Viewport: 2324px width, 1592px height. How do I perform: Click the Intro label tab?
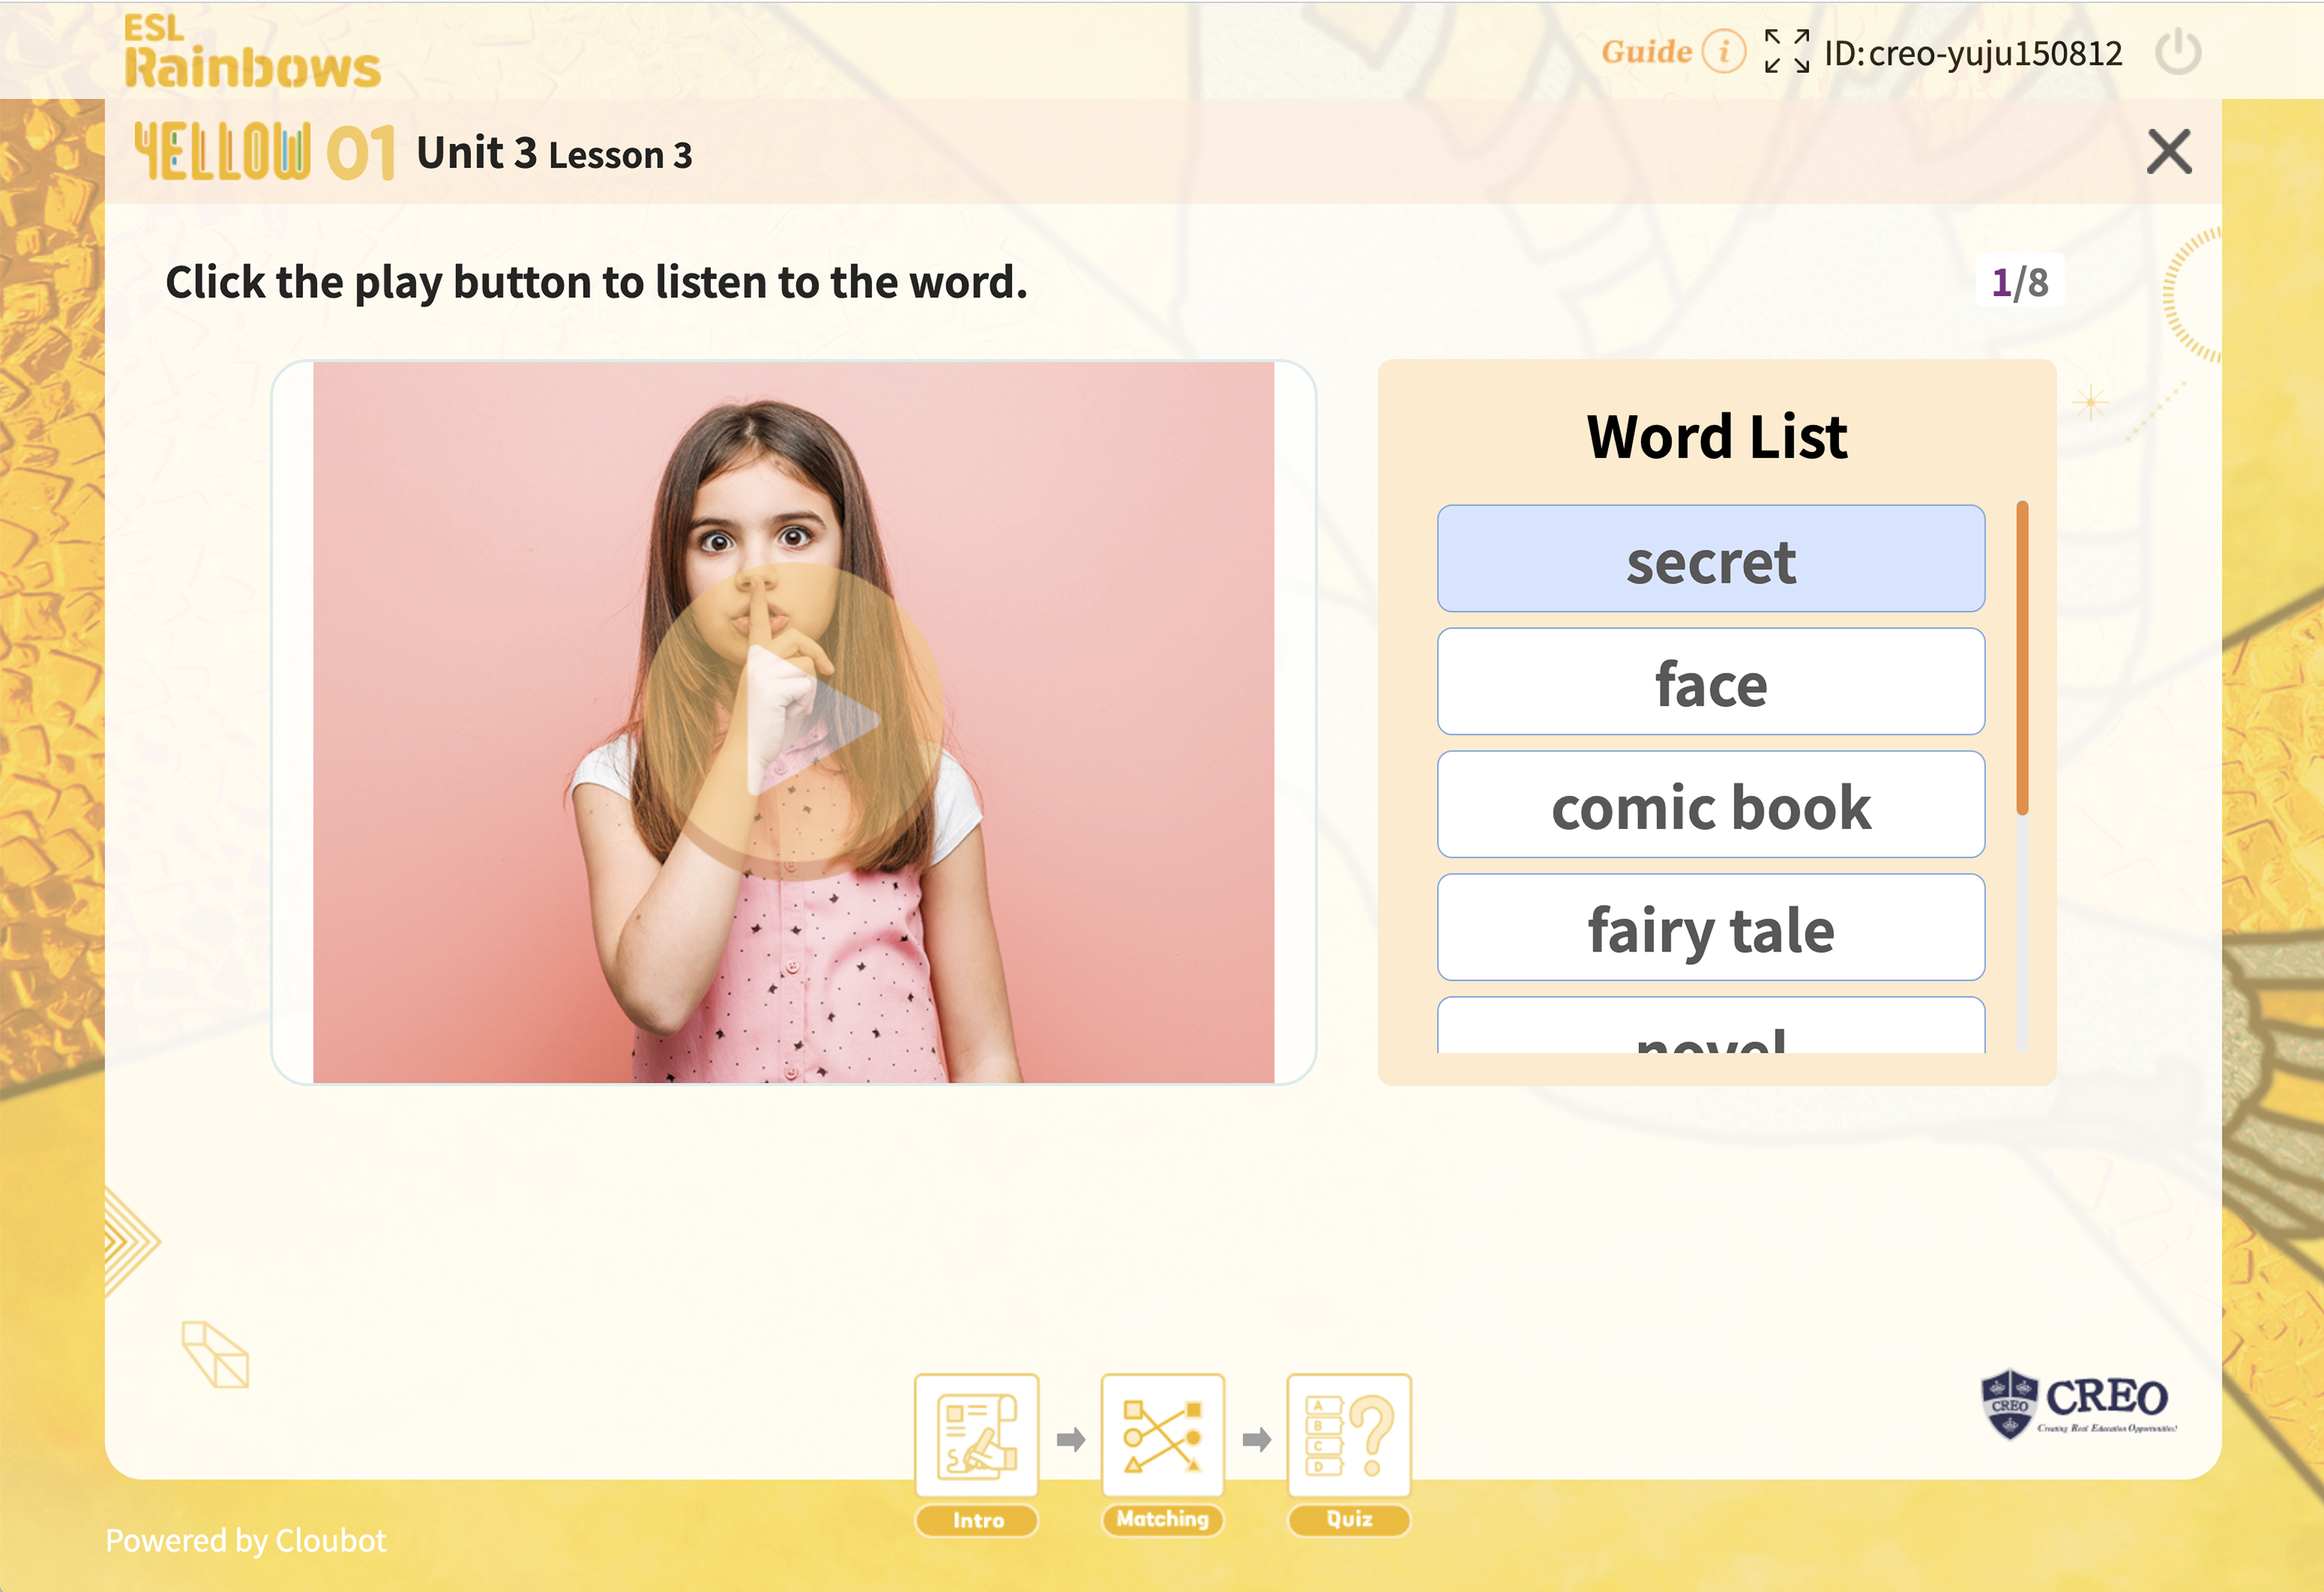pos(976,1520)
